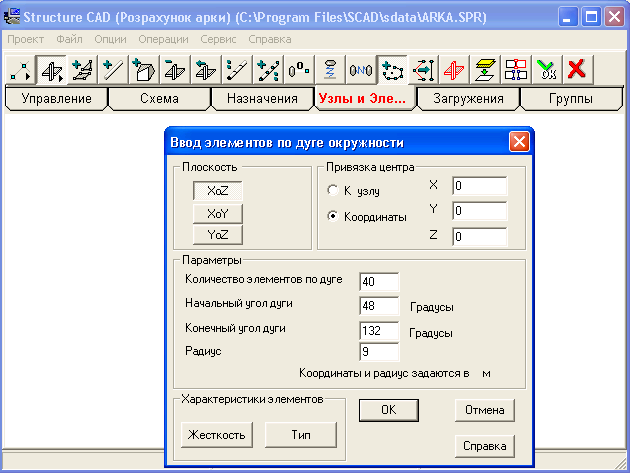Toggle the XoZ plane button

tap(218, 190)
